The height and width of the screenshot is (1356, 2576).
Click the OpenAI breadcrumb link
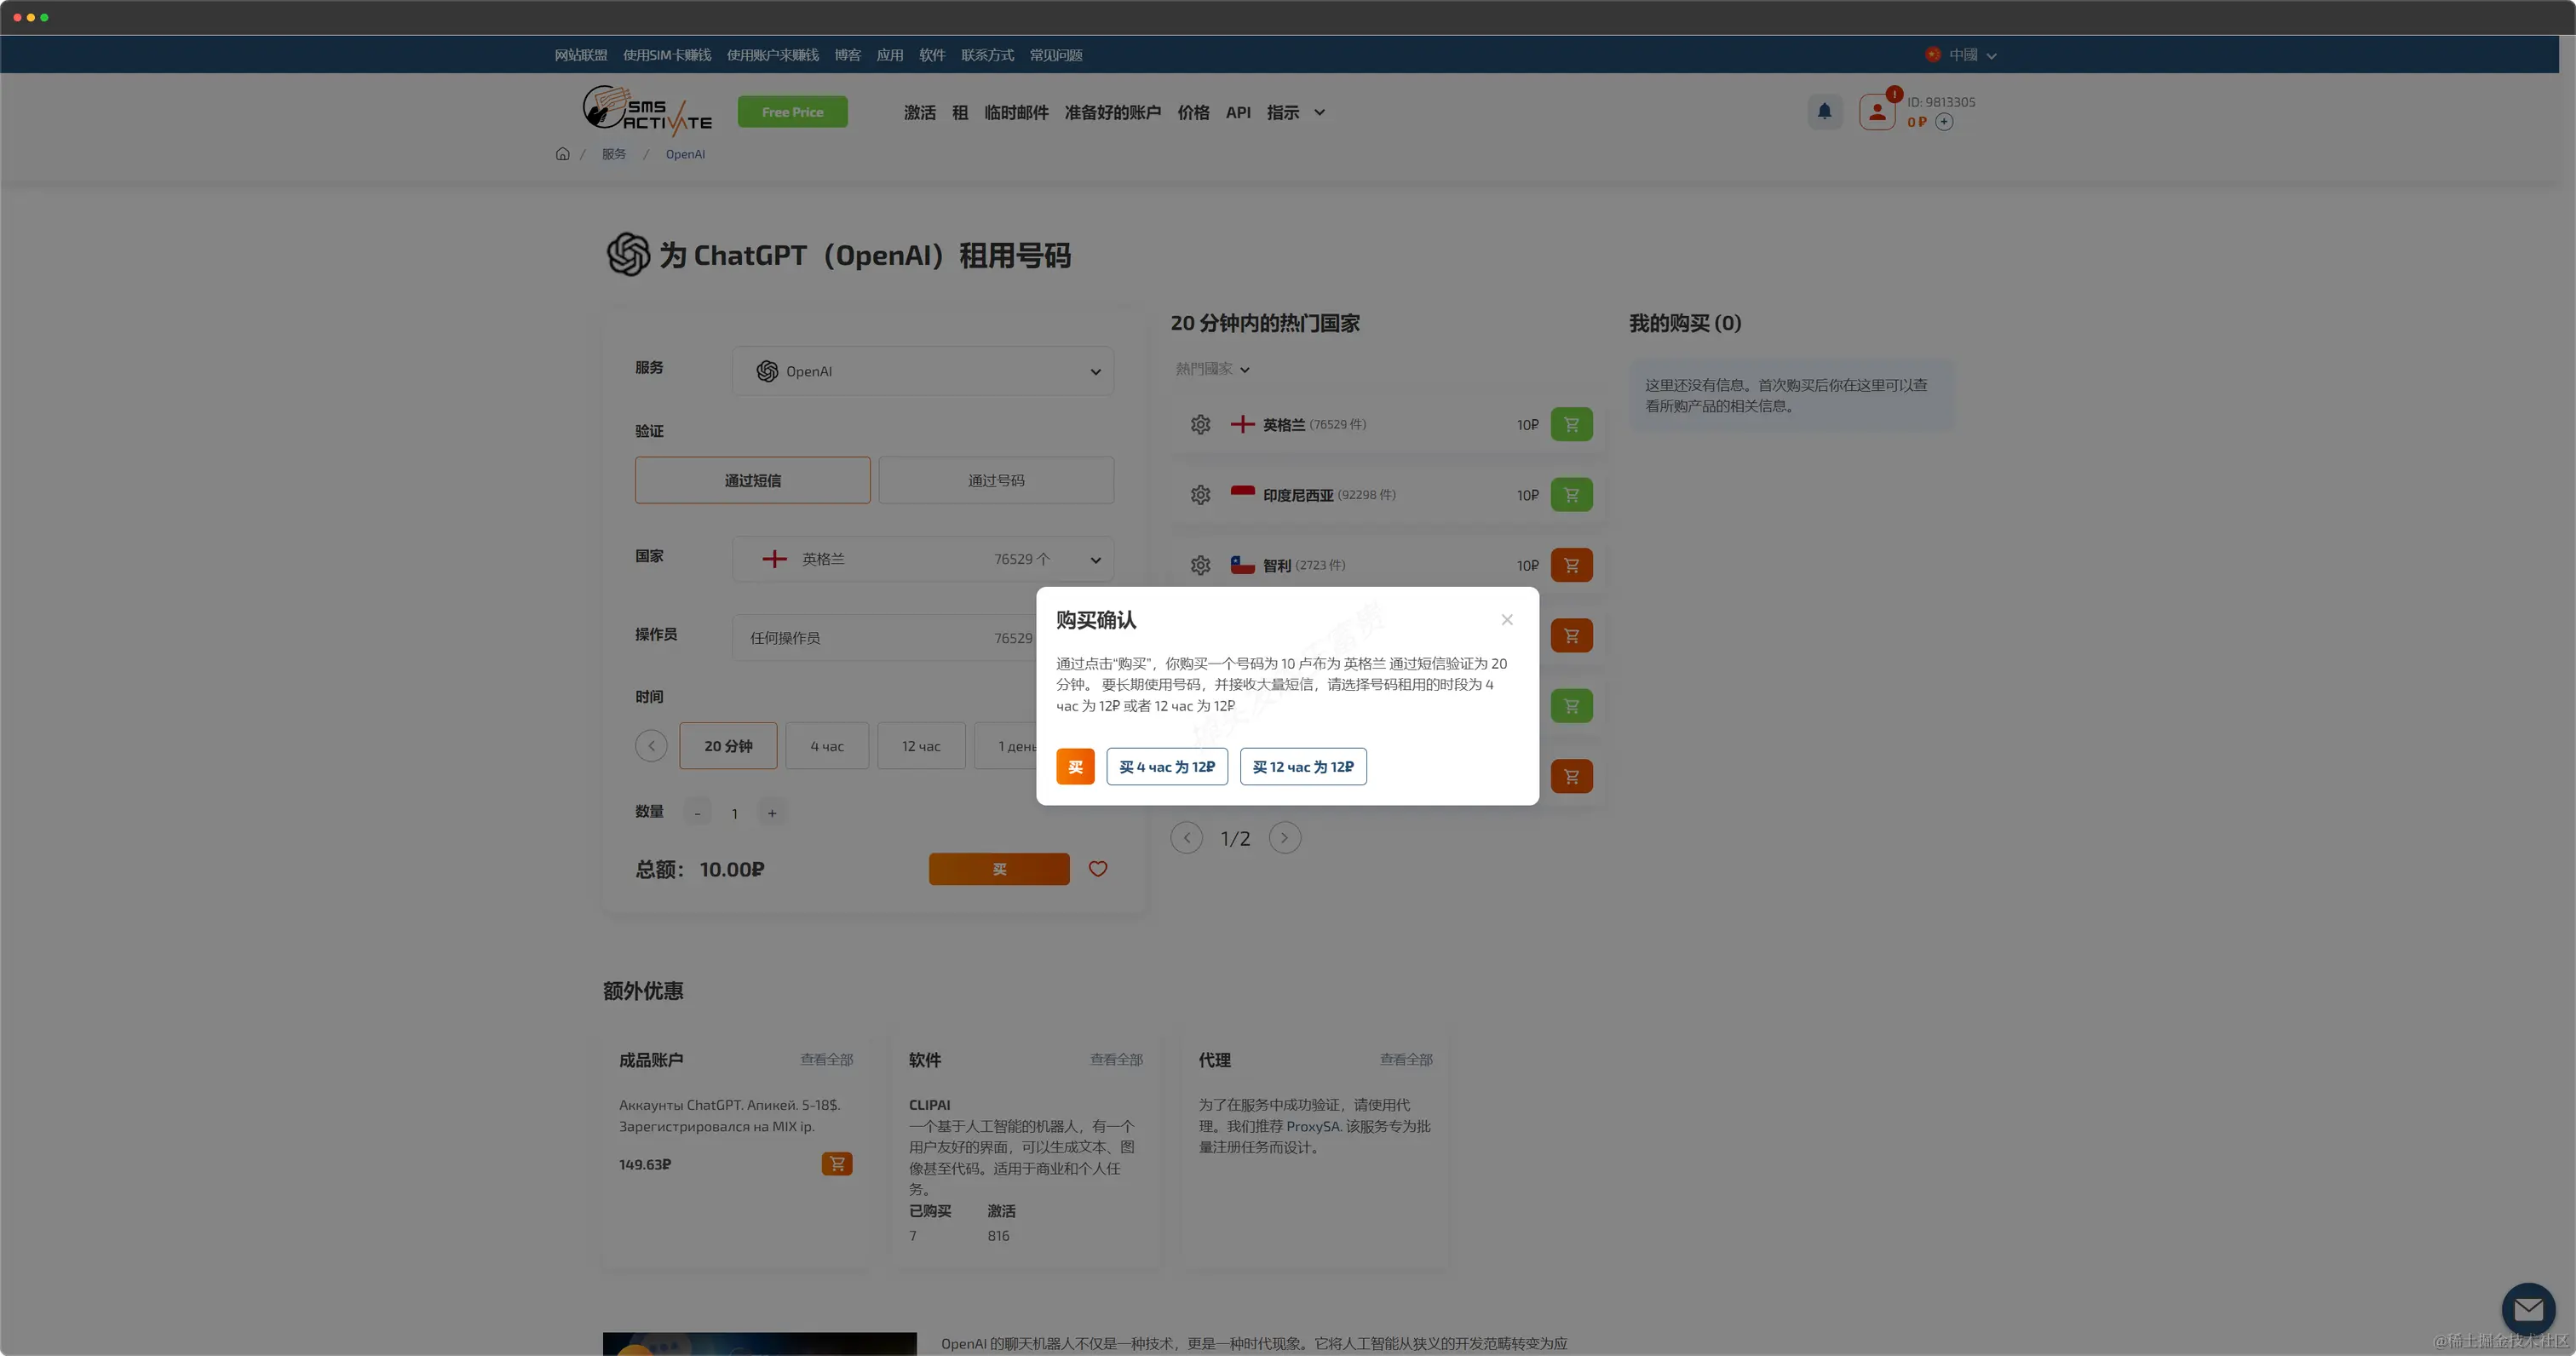point(685,154)
